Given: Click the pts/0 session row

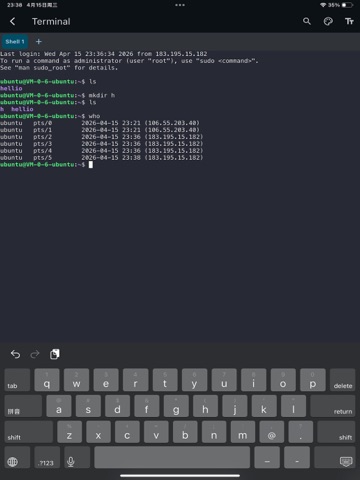Looking at the screenshot, I should pyautogui.click(x=100, y=123).
